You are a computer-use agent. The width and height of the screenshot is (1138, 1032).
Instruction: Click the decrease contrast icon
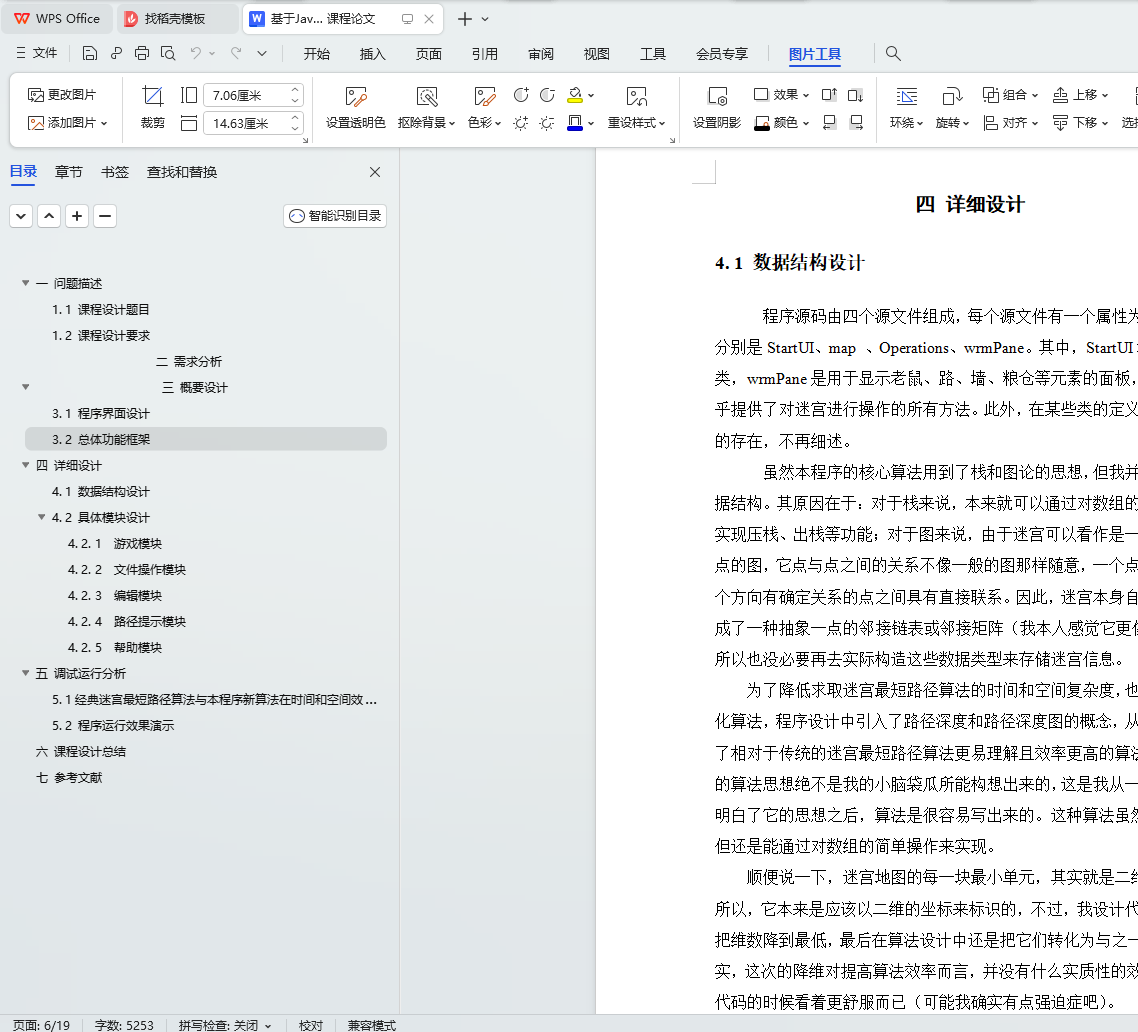pos(547,95)
